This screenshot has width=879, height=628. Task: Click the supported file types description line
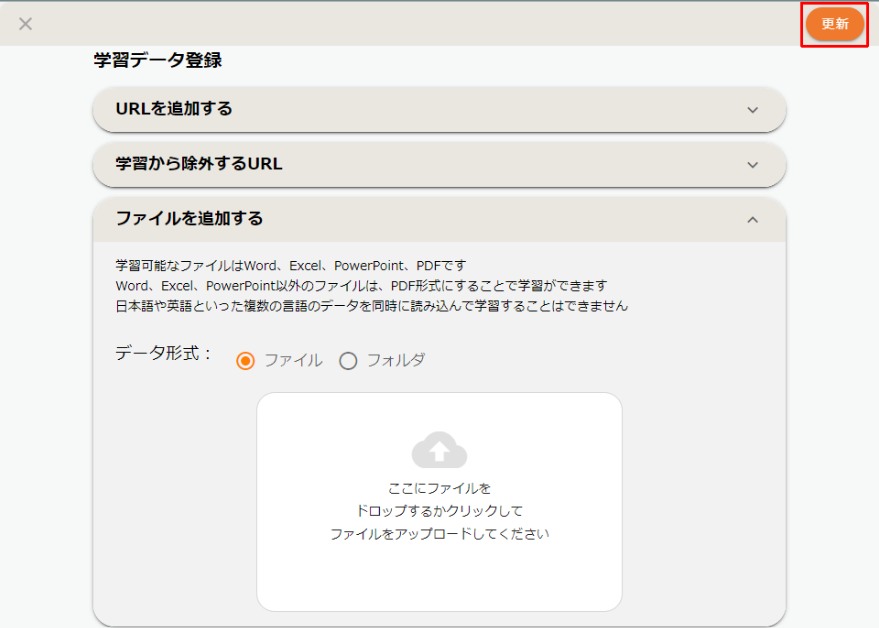291,266
